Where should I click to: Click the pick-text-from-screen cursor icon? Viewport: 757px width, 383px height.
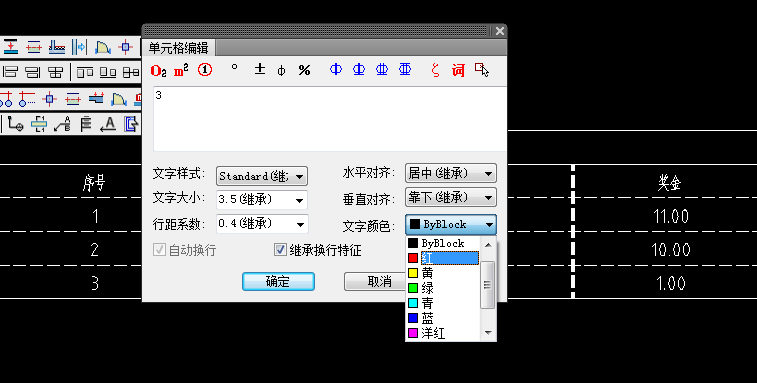pos(481,70)
